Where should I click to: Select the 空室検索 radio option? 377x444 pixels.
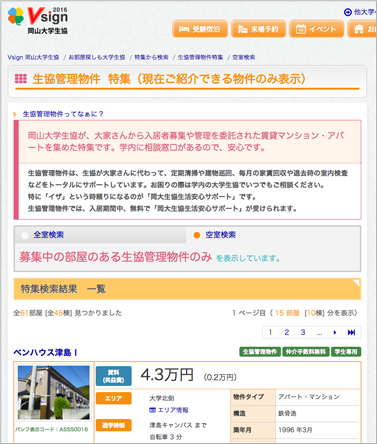(197, 235)
